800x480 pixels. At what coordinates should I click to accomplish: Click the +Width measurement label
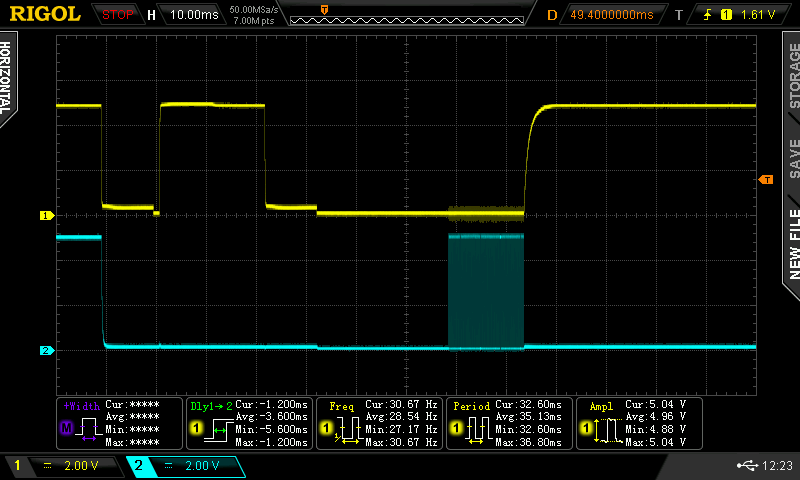click(81, 406)
